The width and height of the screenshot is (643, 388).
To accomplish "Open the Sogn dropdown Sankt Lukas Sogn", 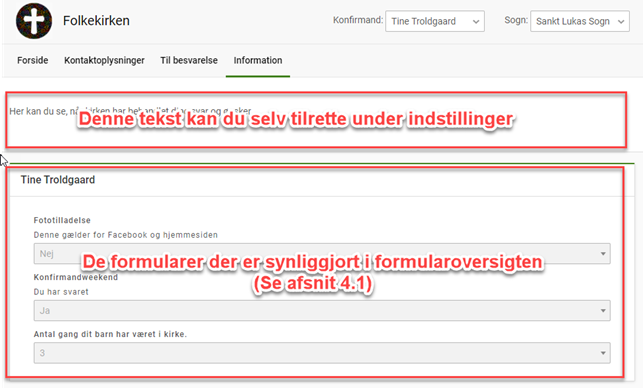I will [580, 21].
